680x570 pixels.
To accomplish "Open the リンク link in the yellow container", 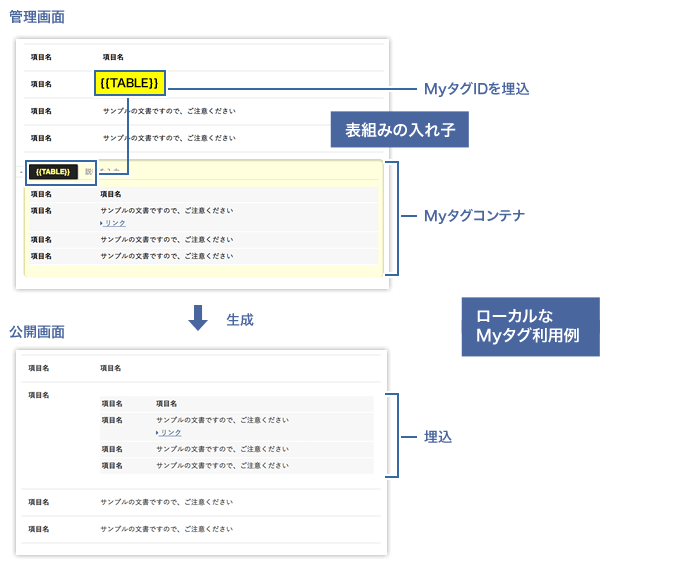I will (114, 223).
